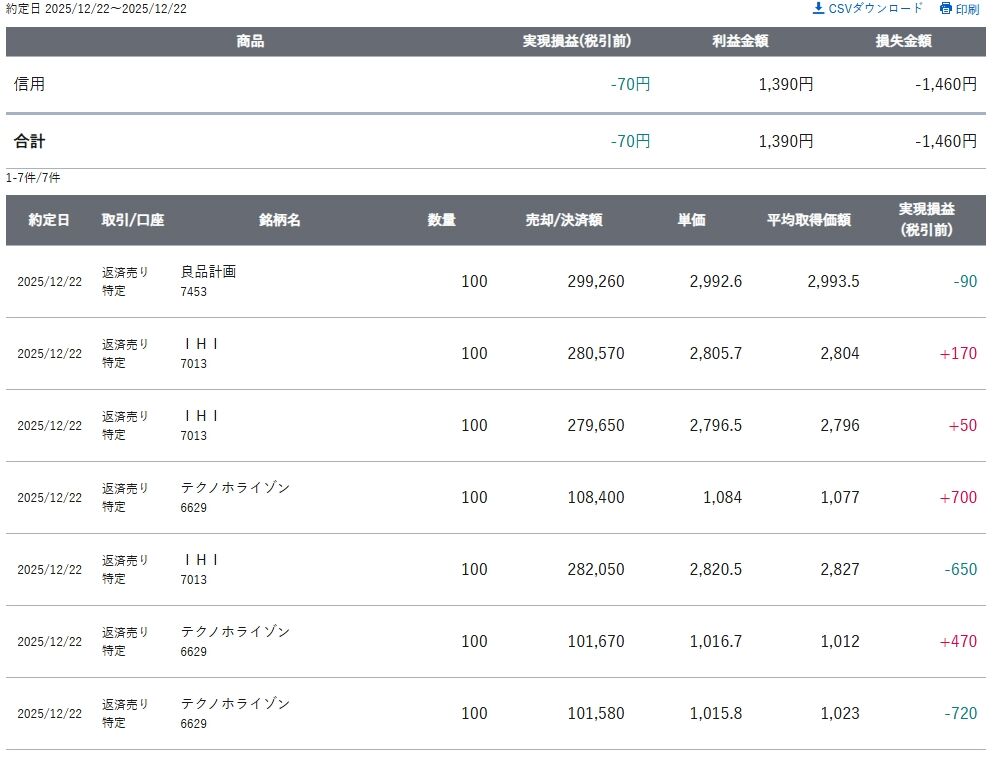
Task: Click the 約定日 column header
Action: pyautogui.click(x=49, y=220)
